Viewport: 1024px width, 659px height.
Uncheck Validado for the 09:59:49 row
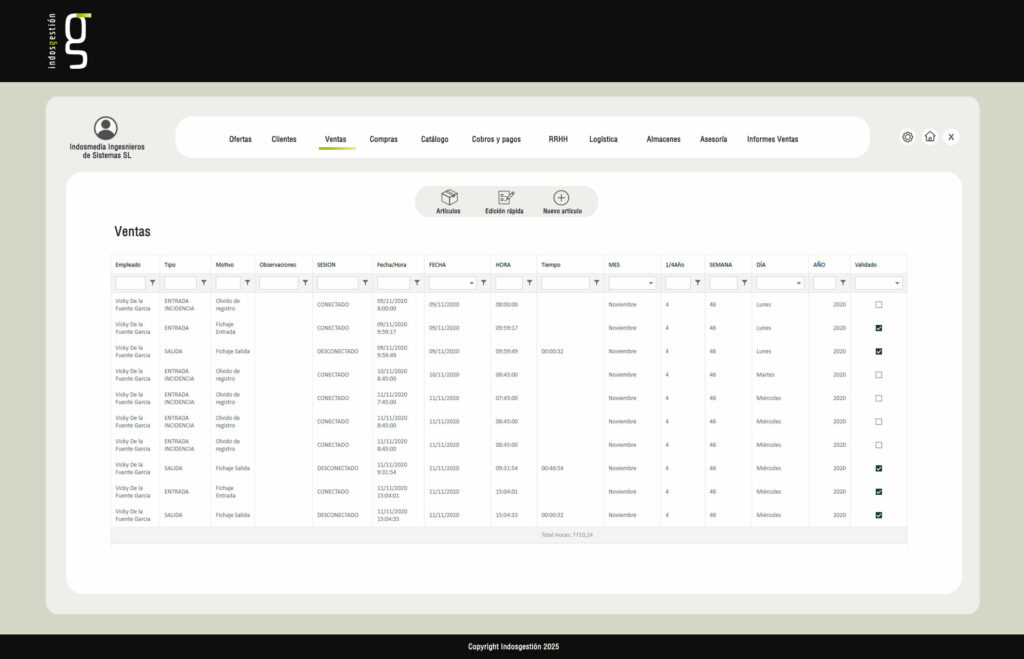pyautogui.click(x=878, y=351)
